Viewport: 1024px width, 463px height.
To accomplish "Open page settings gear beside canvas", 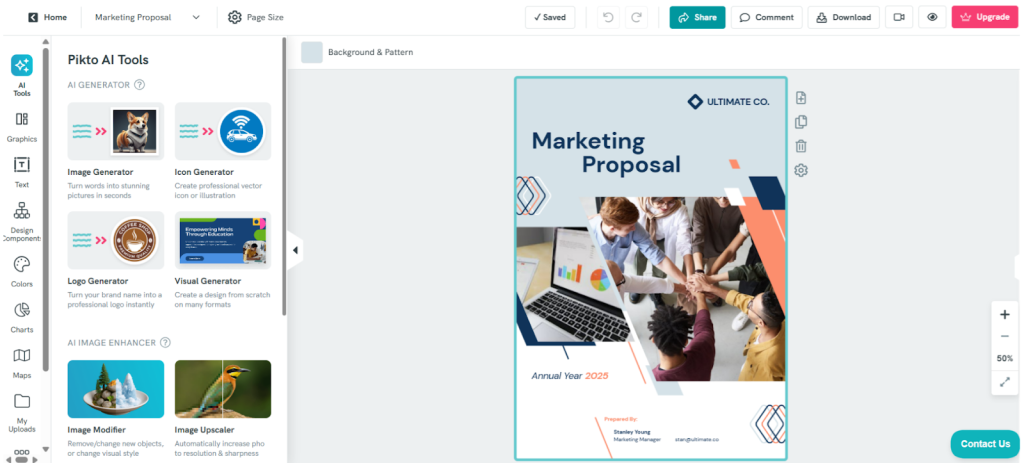I will pos(801,170).
